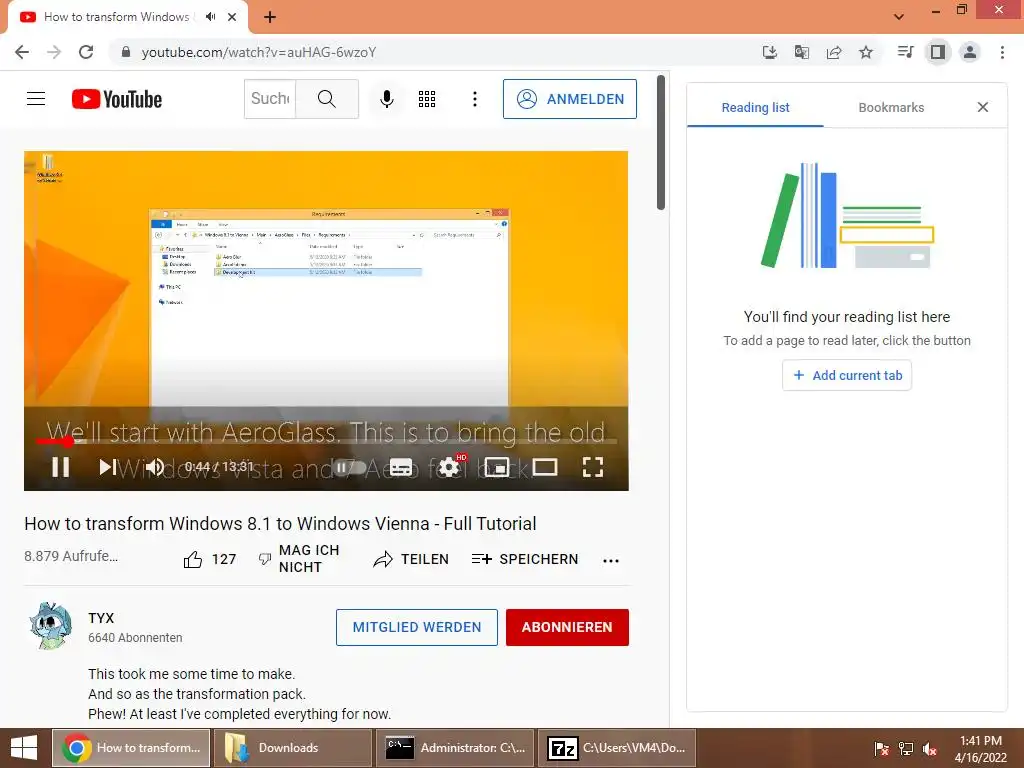
Task: Open the Chrome profile avatar
Action: click(x=970, y=52)
